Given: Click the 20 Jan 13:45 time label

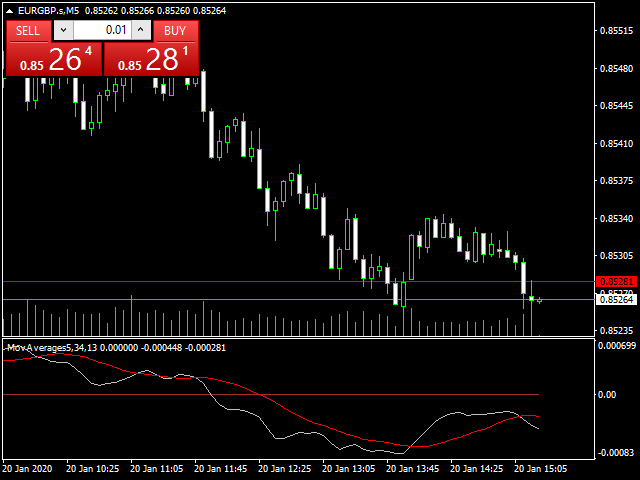Looking at the screenshot, I should (411, 468).
